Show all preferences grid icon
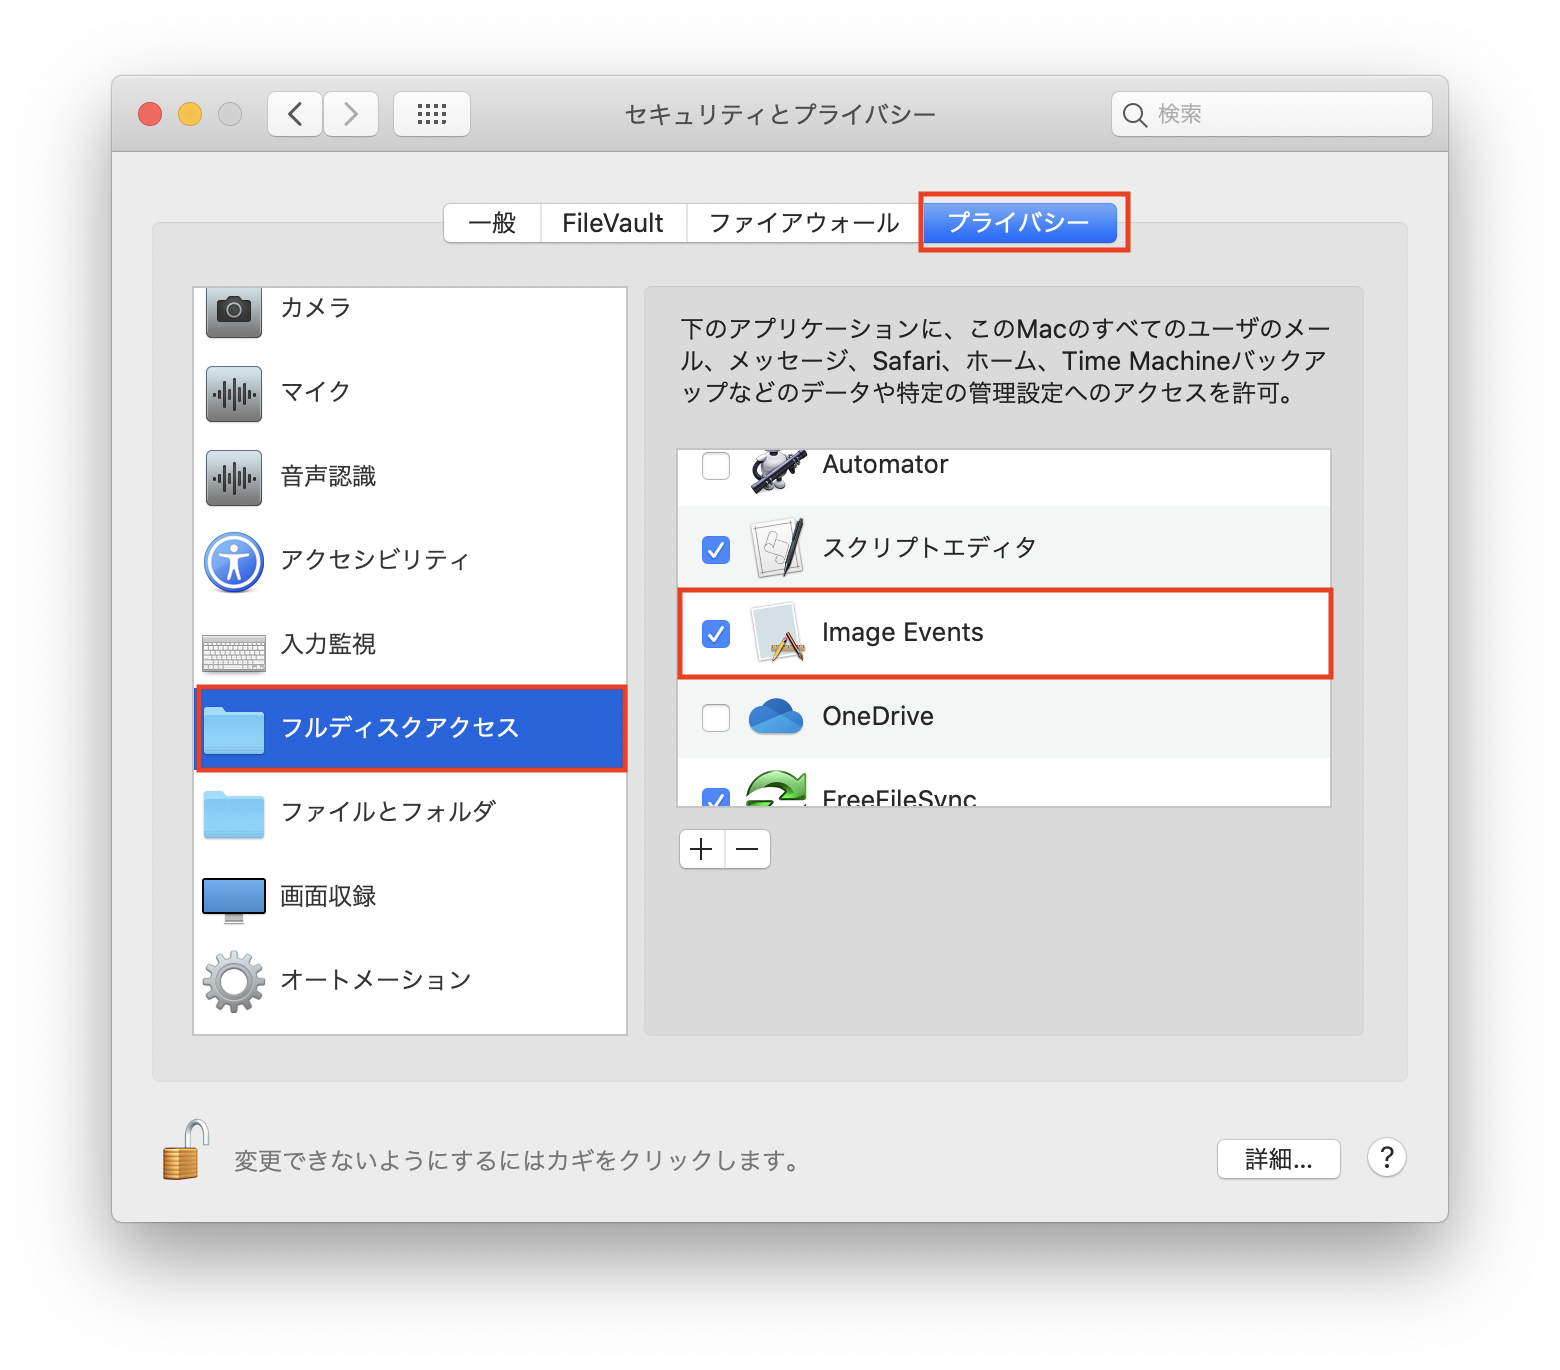Screen dimensions: 1560x1370 pos(432,114)
